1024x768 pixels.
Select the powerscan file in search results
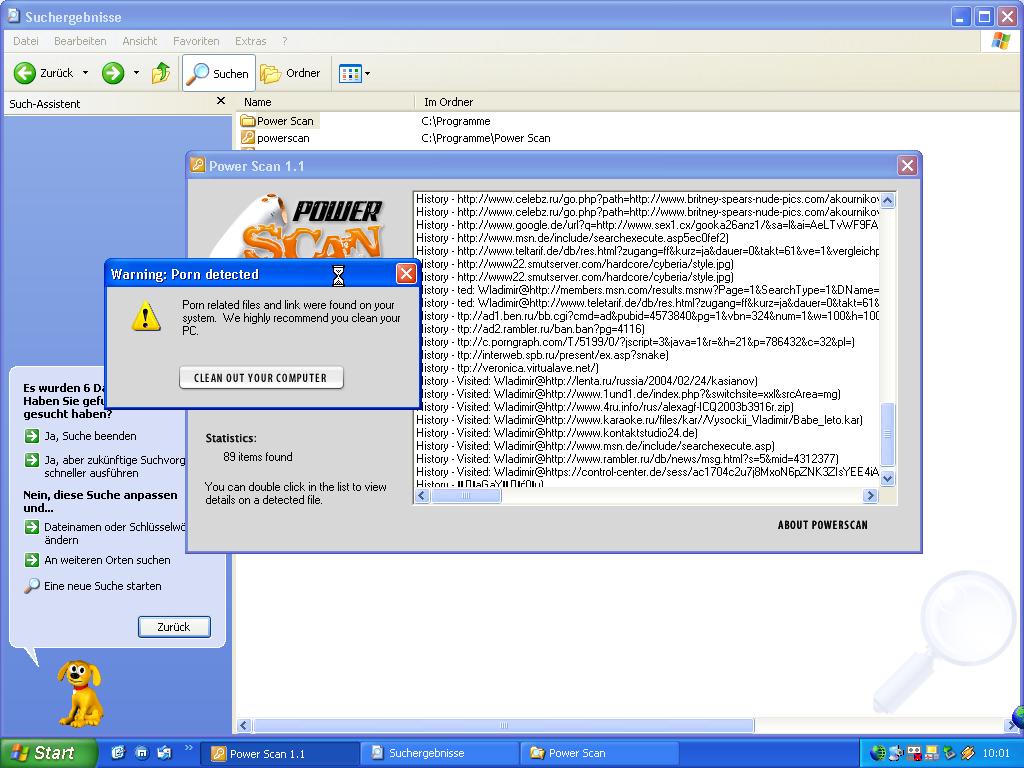click(276, 138)
